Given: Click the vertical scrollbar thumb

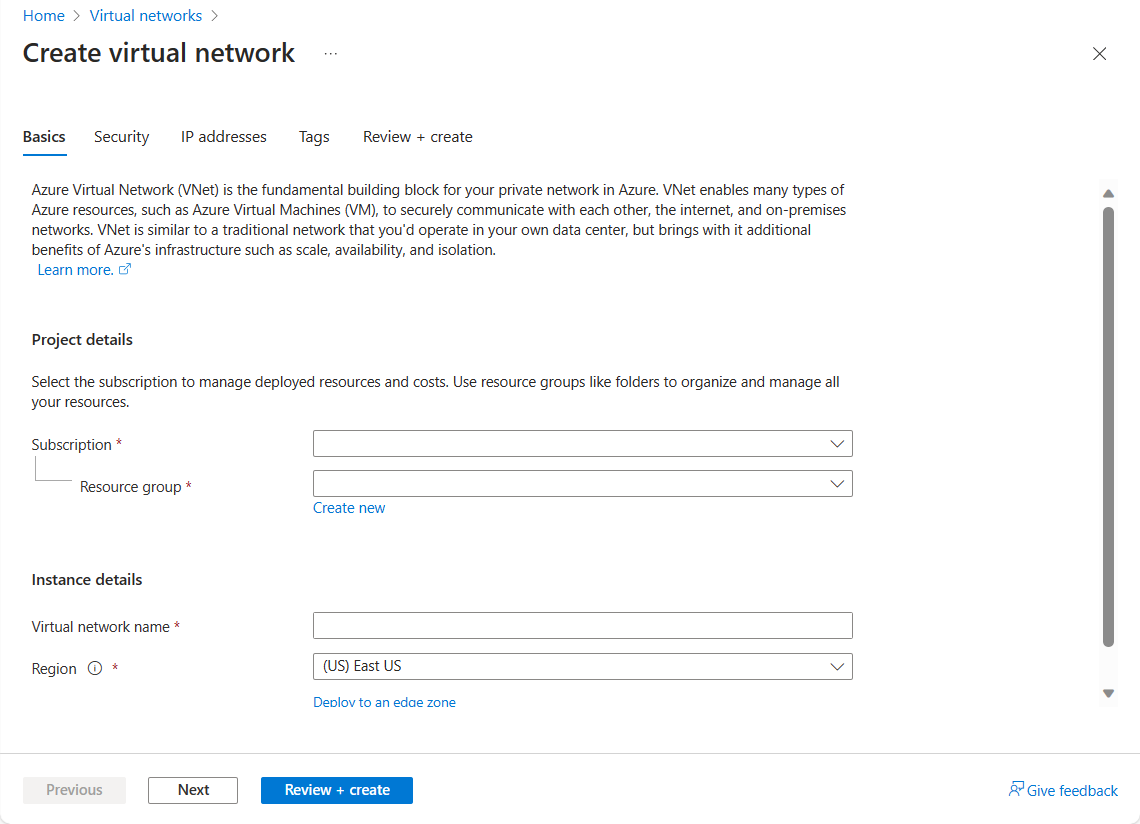Looking at the screenshot, I should click(1108, 427).
